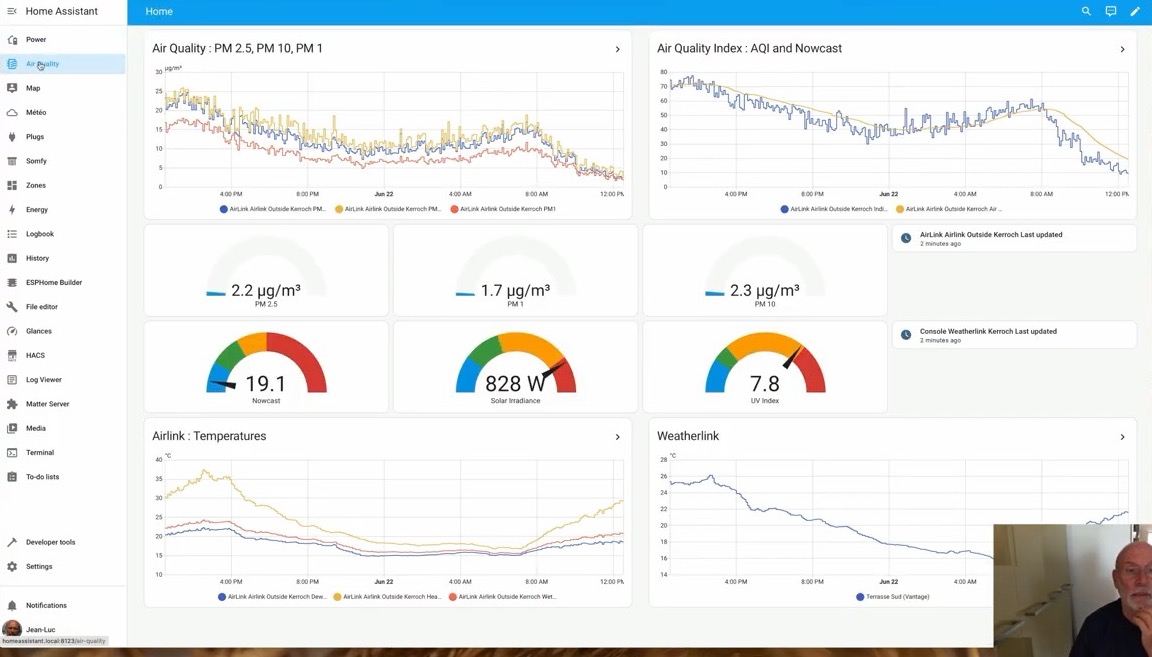
Task: Open the PM 2.5 gauge card
Action: [x=266, y=270]
